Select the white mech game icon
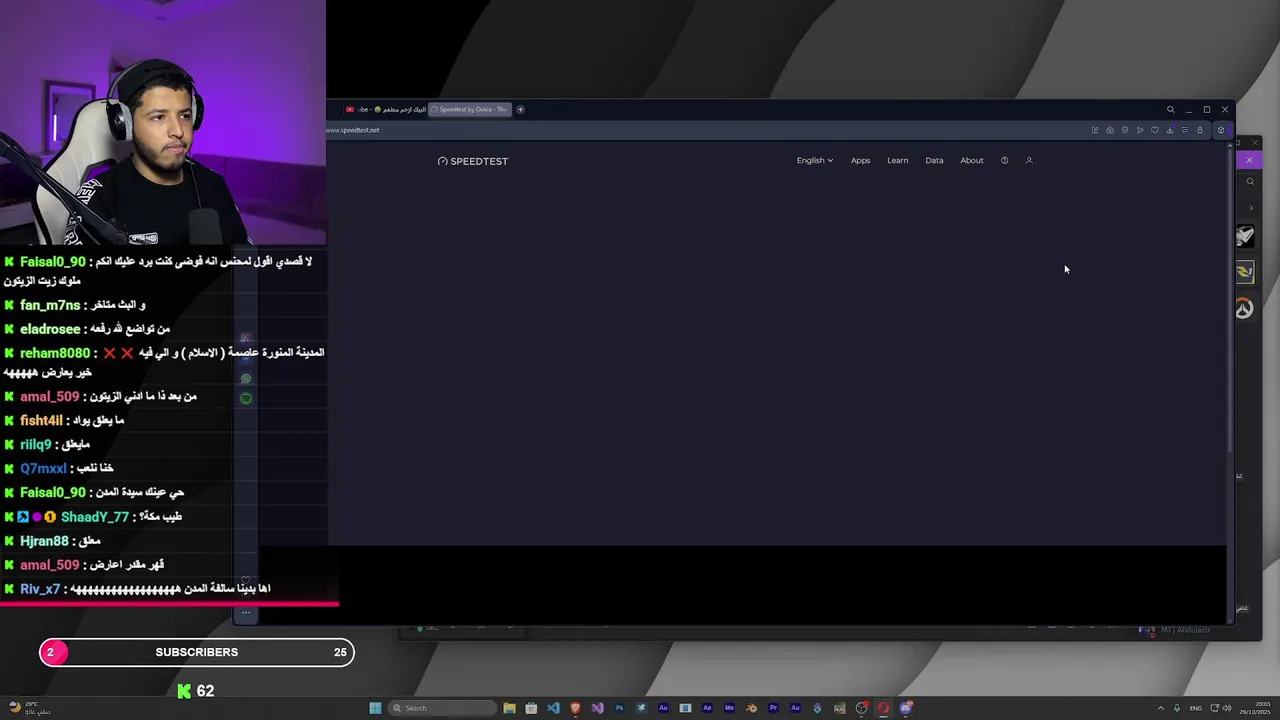Viewport: 1280px width, 720px height. [1244, 236]
